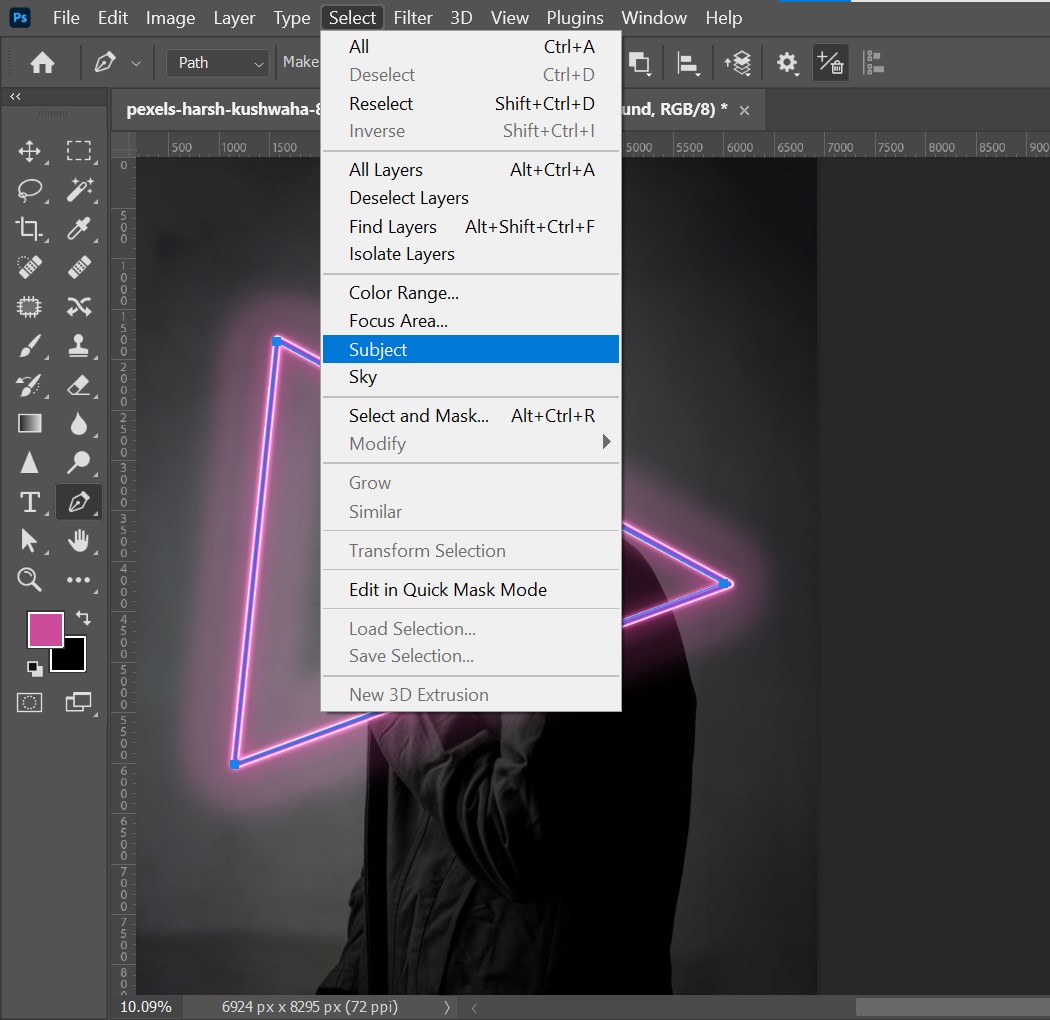This screenshot has height=1020, width=1050.
Task: Swap foreground and background colors
Action: pyautogui.click(x=84, y=617)
